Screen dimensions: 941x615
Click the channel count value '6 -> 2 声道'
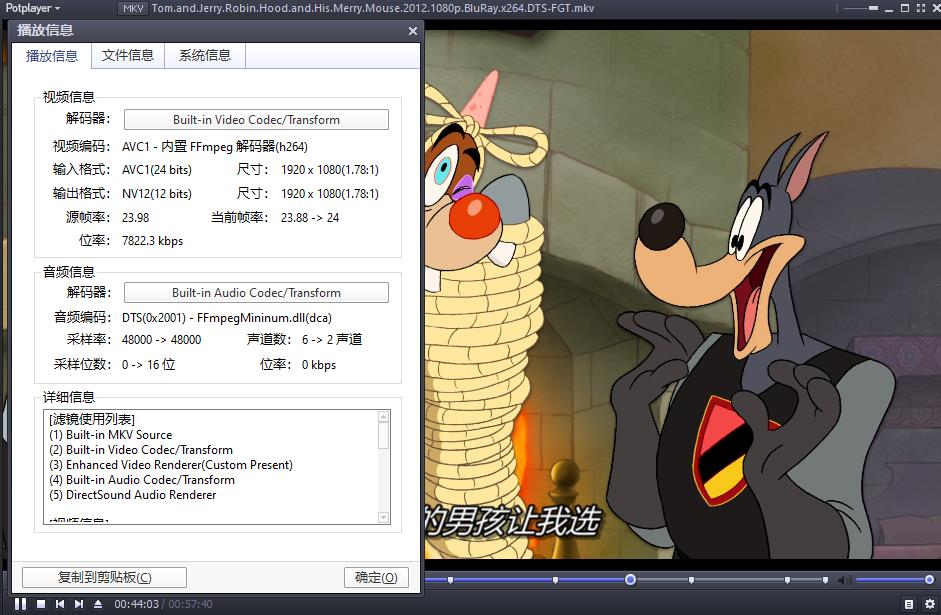pos(332,340)
